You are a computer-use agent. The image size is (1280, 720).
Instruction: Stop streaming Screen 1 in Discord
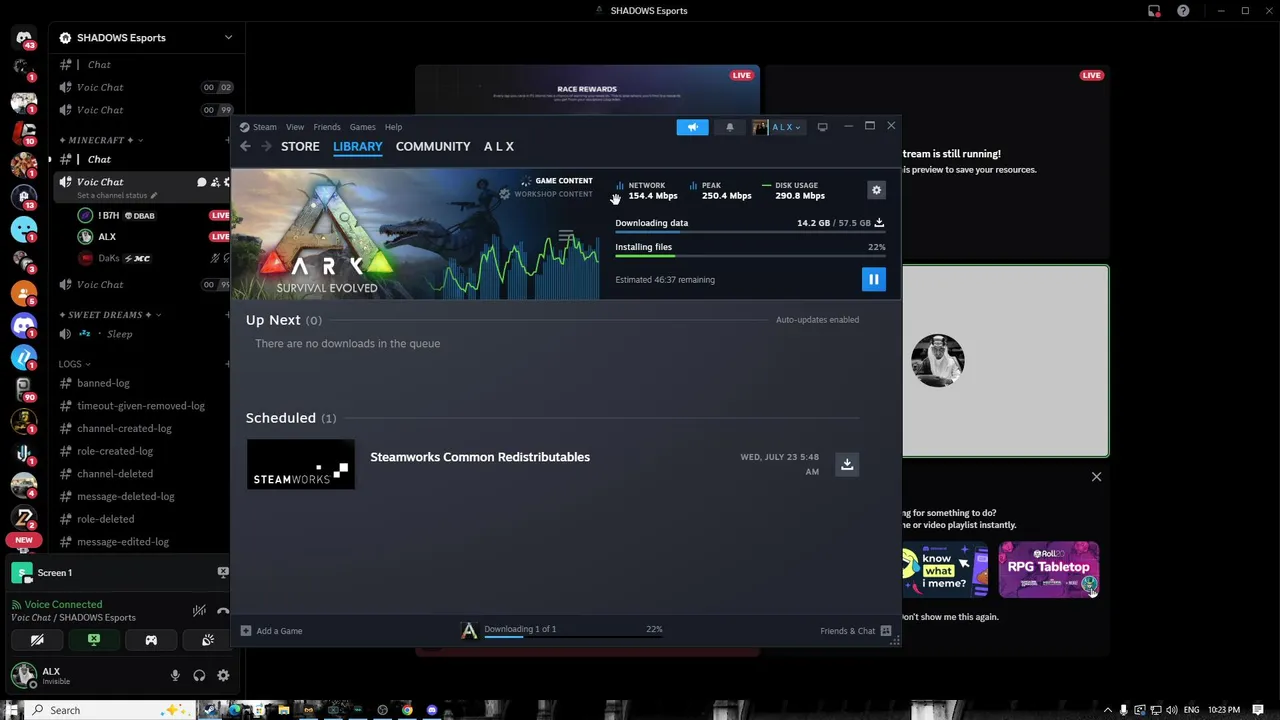223,573
